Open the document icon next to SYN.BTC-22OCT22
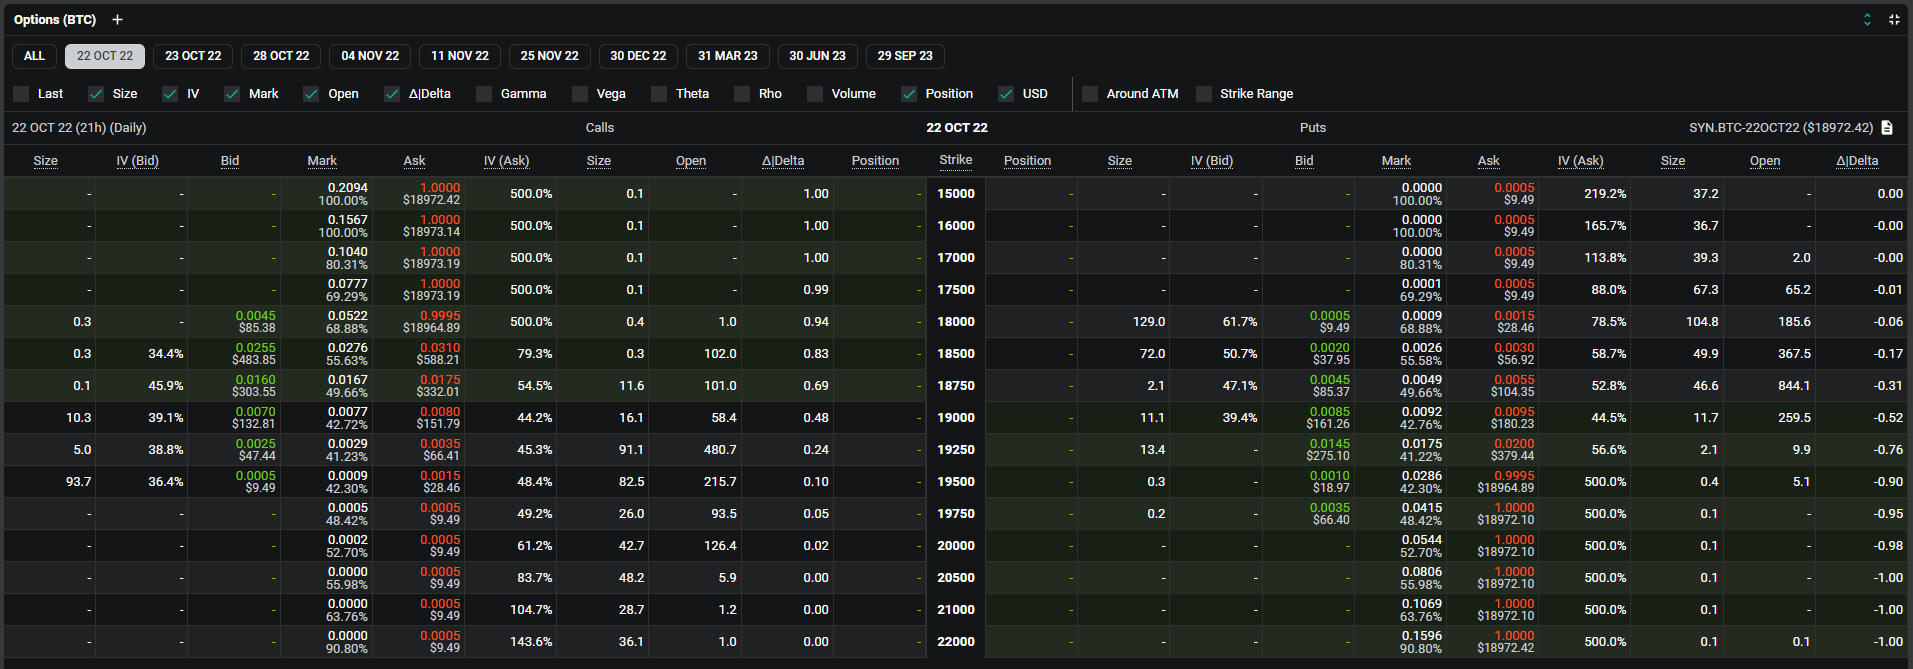The width and height of the screenshot is (1913, 669). tap(1887, 128)
